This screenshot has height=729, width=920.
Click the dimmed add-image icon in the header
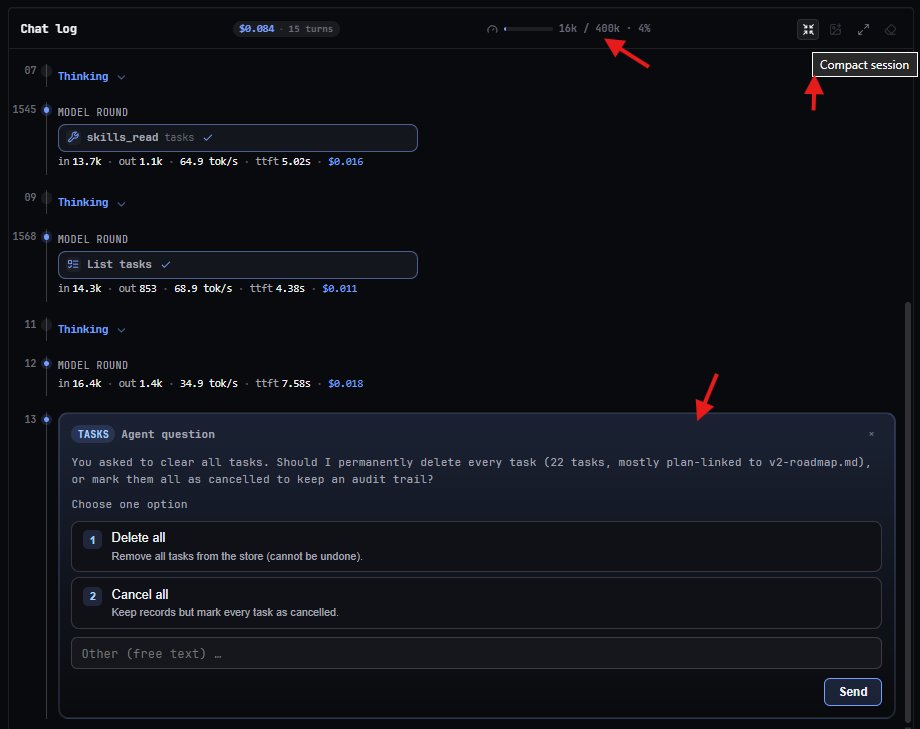point(836,29)
